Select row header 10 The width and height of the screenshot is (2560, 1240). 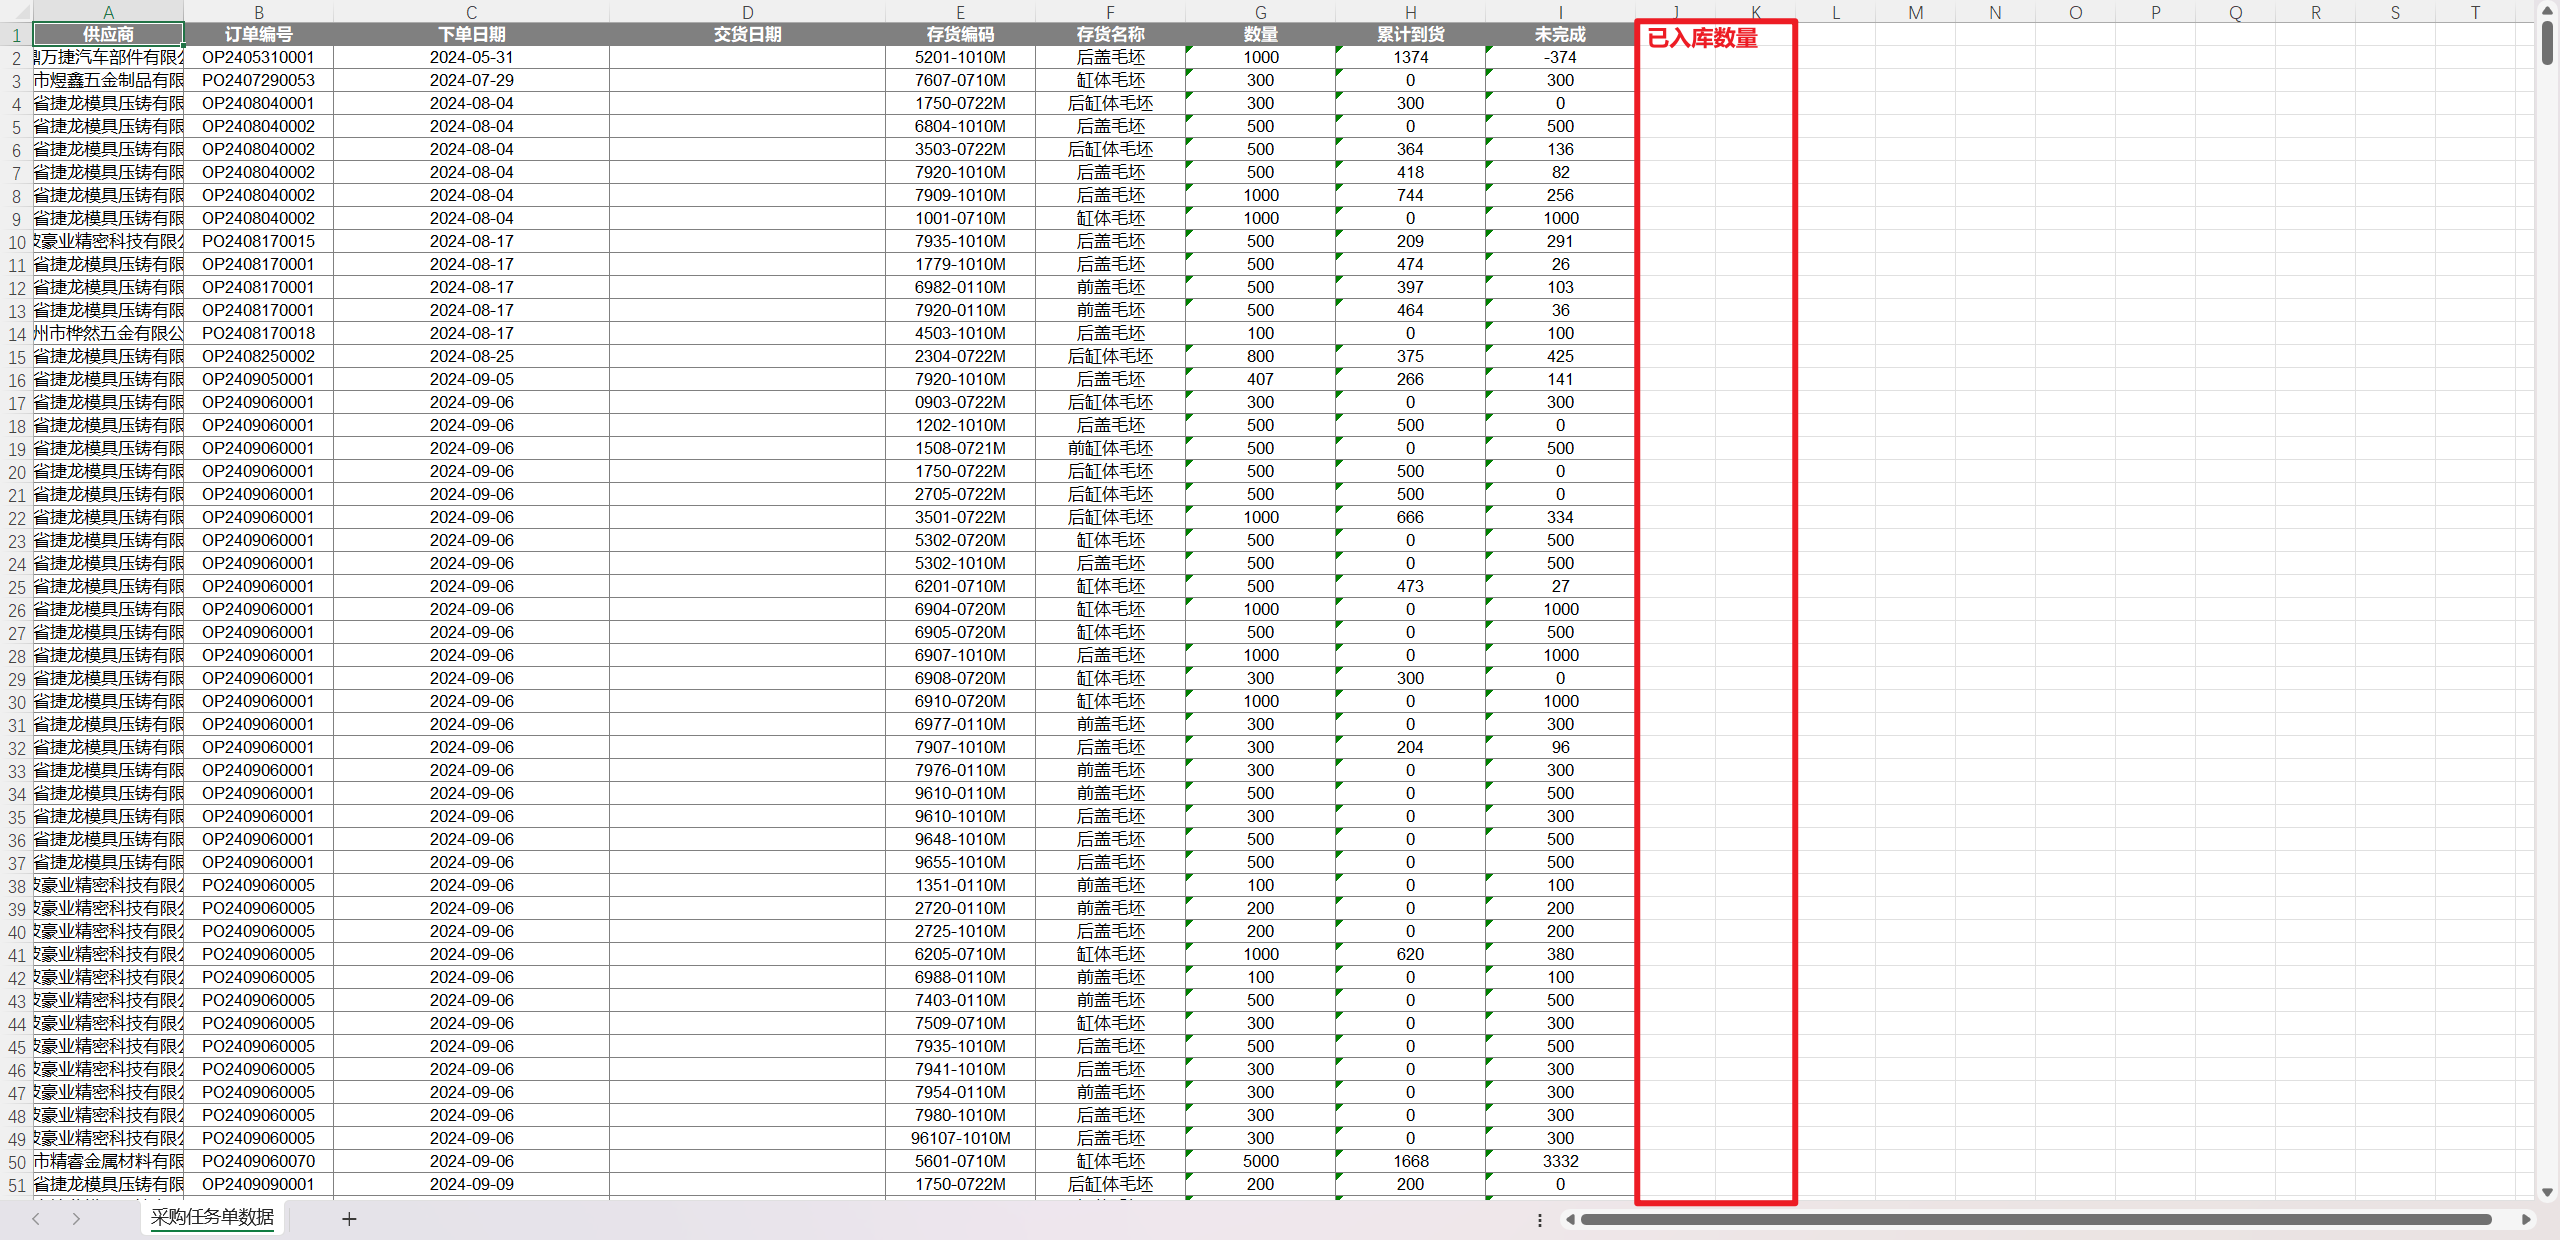[x=16, y=242]
